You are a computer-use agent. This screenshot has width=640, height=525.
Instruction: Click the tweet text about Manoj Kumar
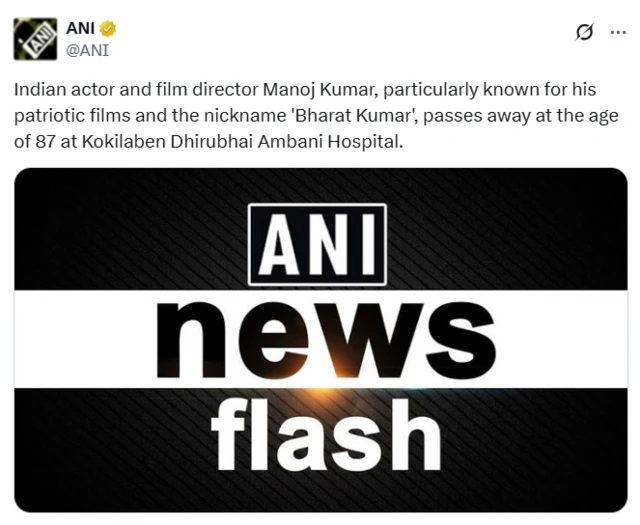coord(320,114)
